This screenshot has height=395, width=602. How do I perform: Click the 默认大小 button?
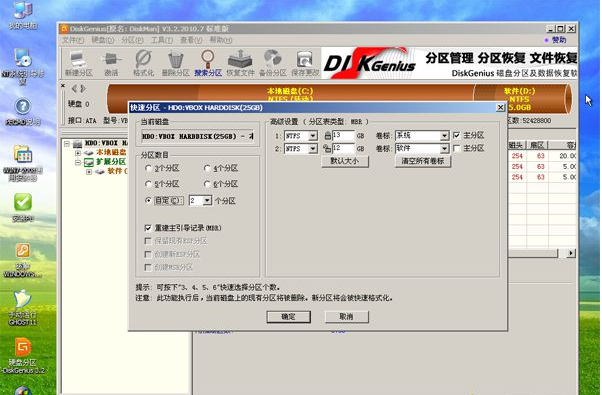tap(345, 161)
